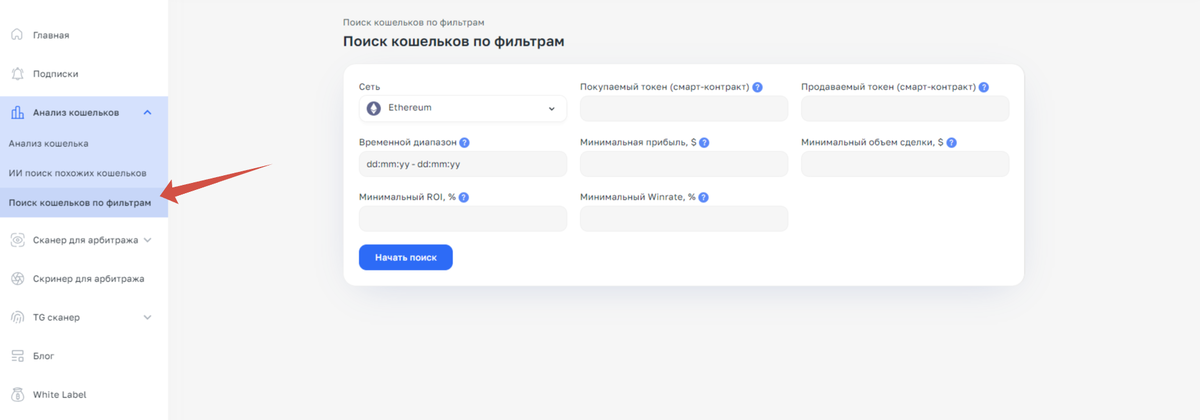Screen dimensions: 1200x420
Task: Focus the Минимальный Winrate input field
Action: [684, 219]
